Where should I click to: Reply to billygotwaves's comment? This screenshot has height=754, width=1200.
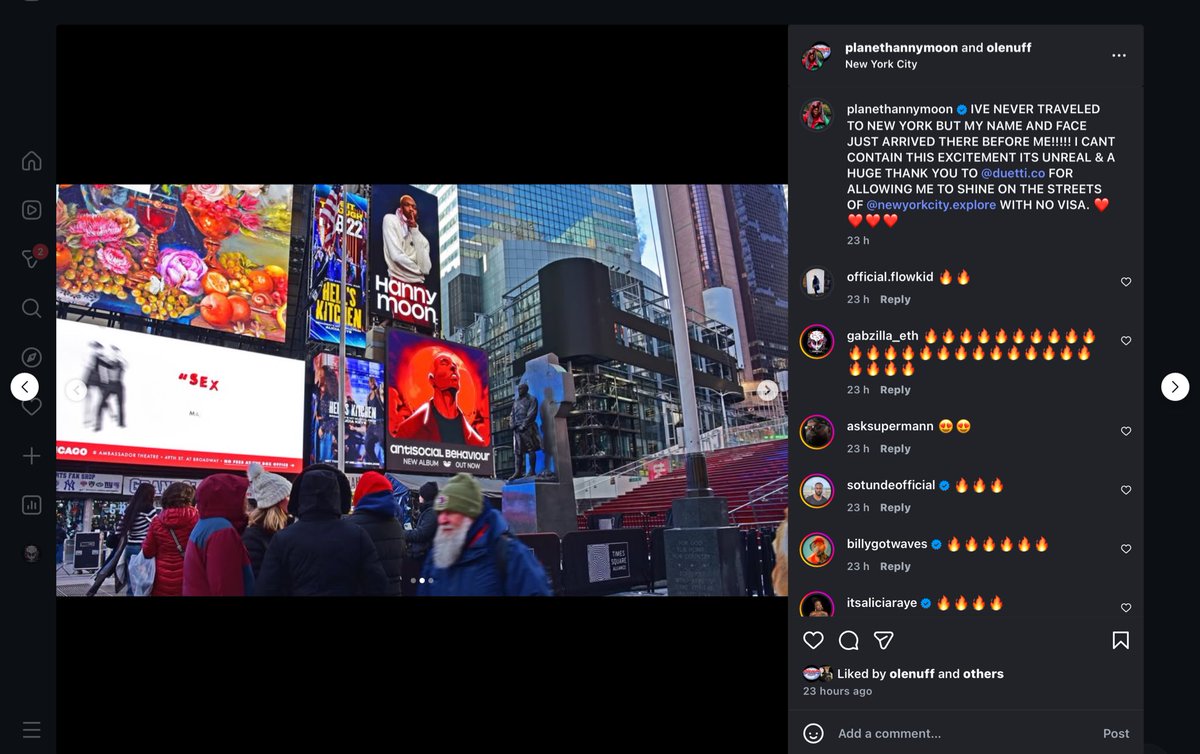[895, 566]
